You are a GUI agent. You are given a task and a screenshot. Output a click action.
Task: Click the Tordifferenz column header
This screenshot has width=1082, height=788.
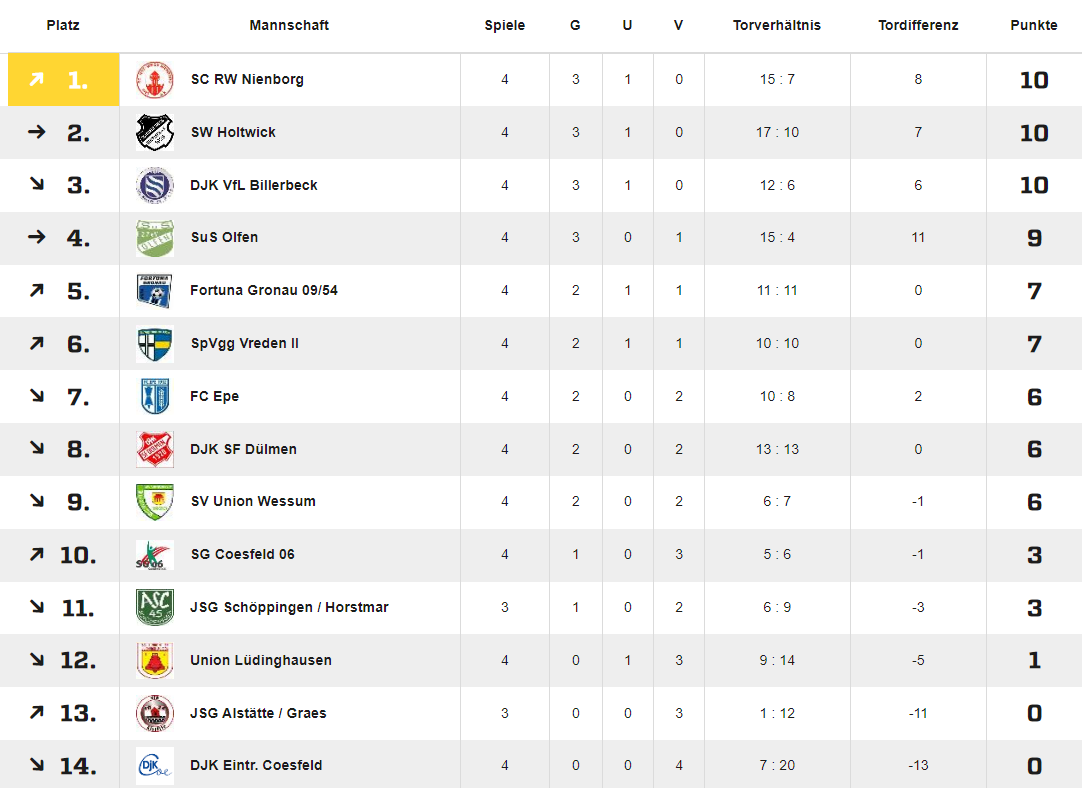(918, 26)
